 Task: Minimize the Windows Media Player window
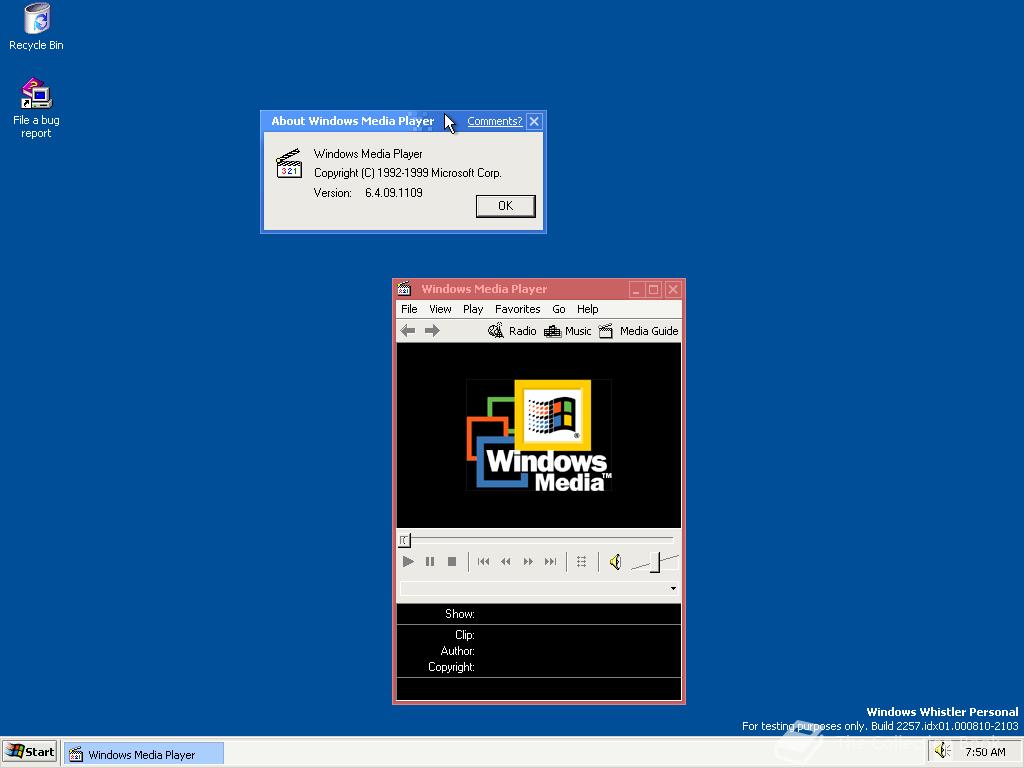[x=637, y=289]
